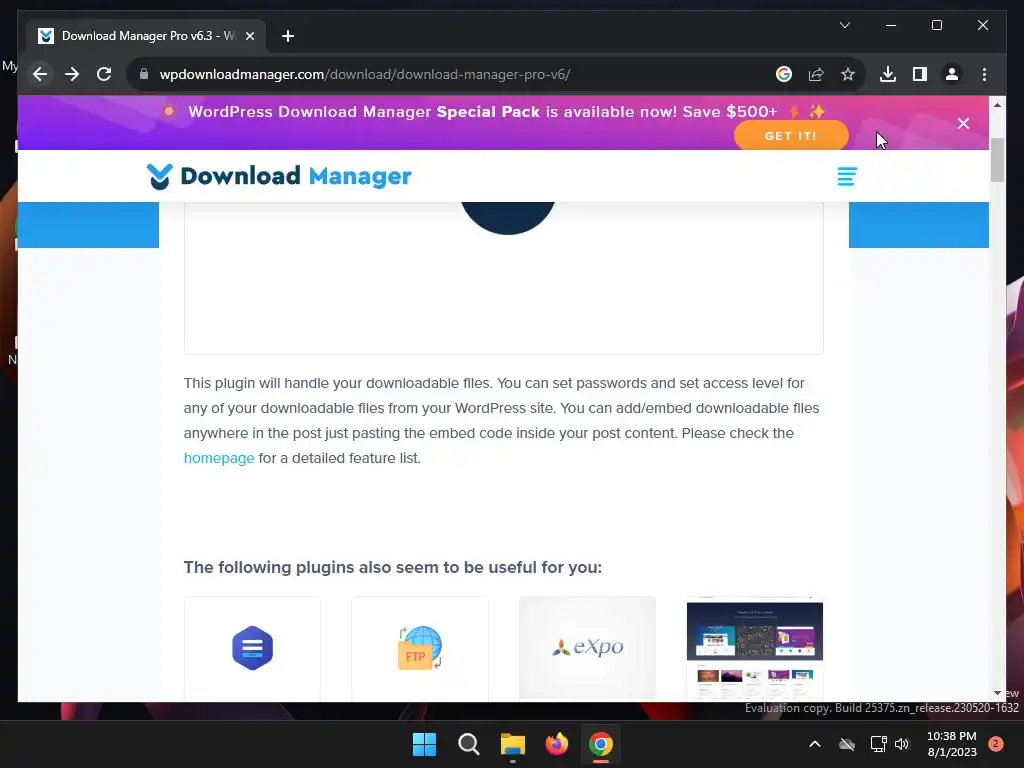Open the site hamburger menu

847,176
